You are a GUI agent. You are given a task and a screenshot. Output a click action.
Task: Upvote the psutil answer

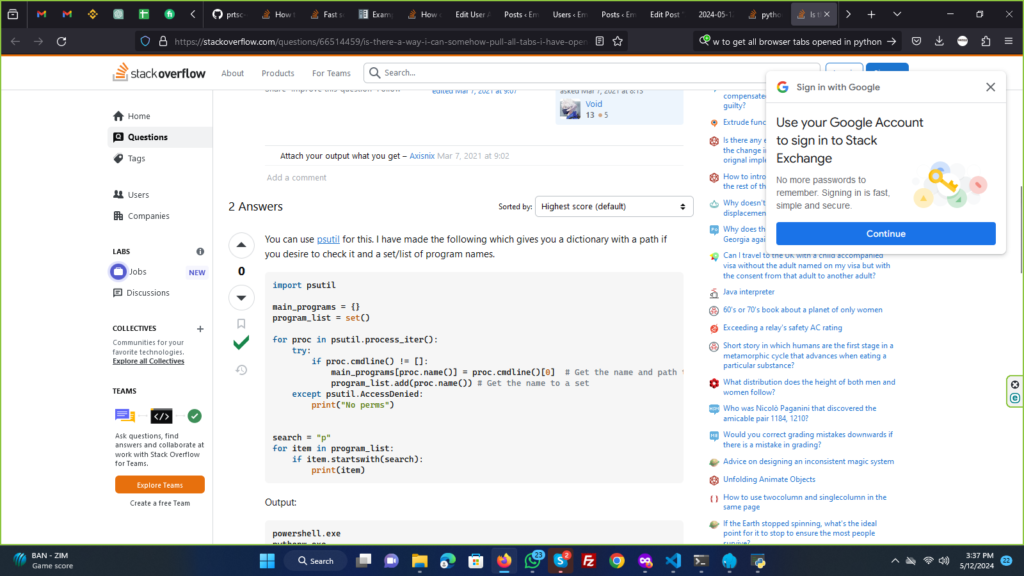click(x=241, y=245)
